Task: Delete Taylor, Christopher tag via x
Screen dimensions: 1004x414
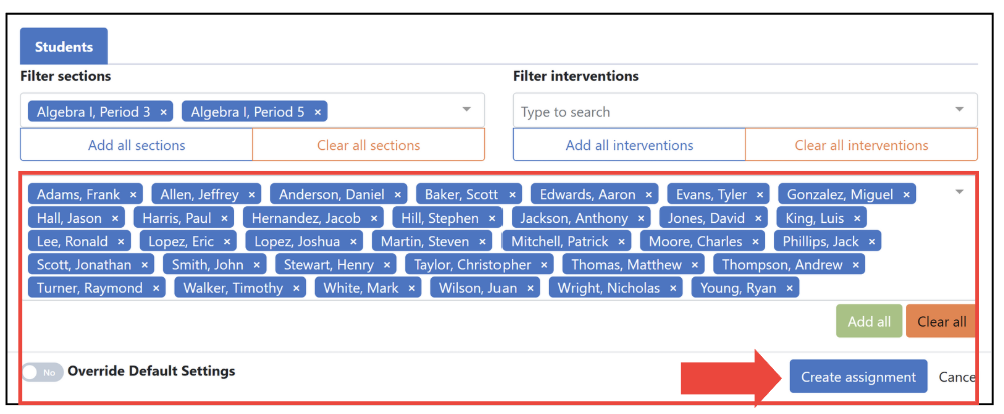Action: tap(544, 265)
